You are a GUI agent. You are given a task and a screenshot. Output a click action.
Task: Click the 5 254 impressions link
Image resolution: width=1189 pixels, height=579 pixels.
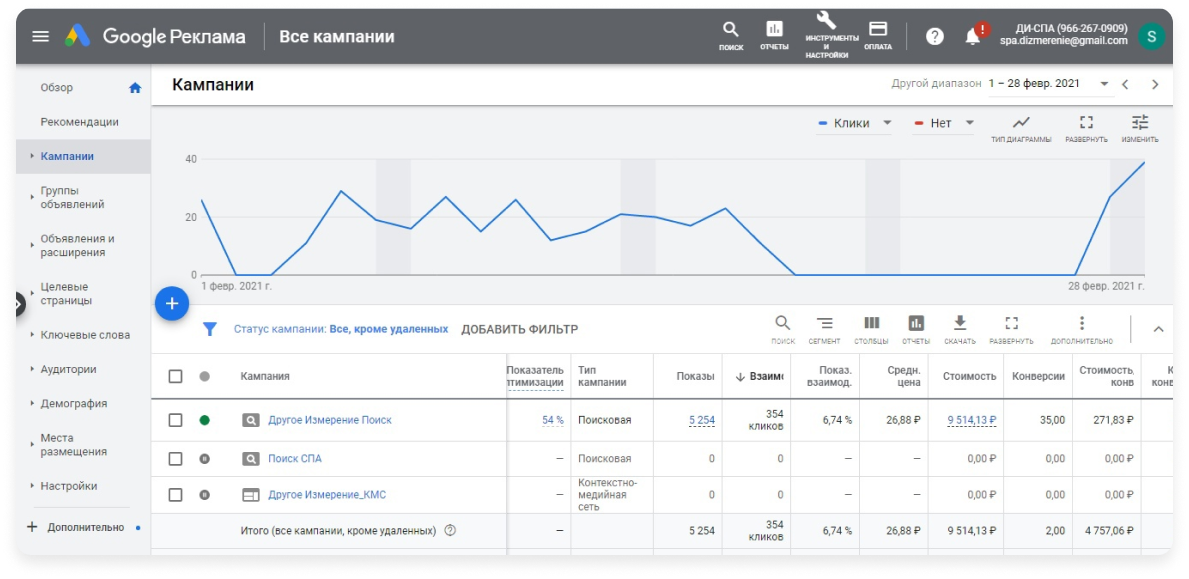point(701,420)
